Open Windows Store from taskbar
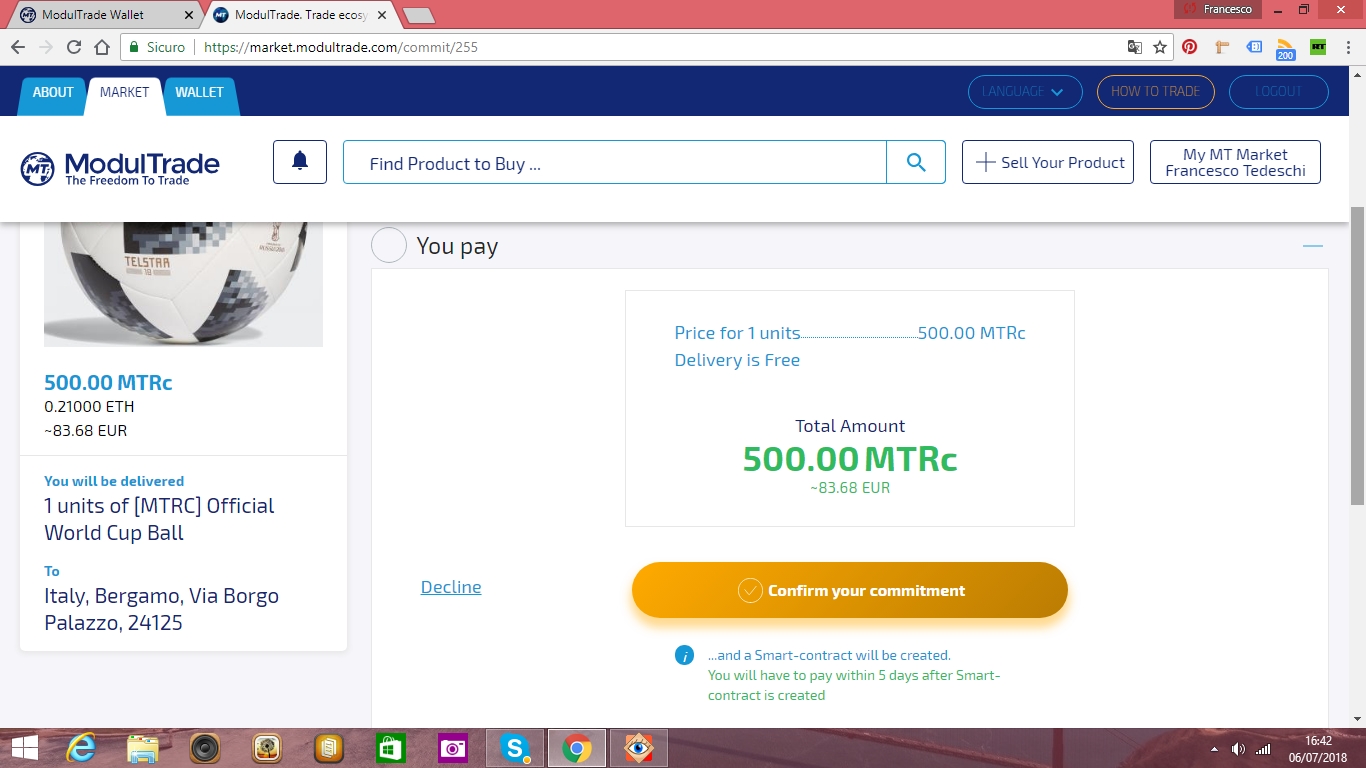 (x=391, y=748)
